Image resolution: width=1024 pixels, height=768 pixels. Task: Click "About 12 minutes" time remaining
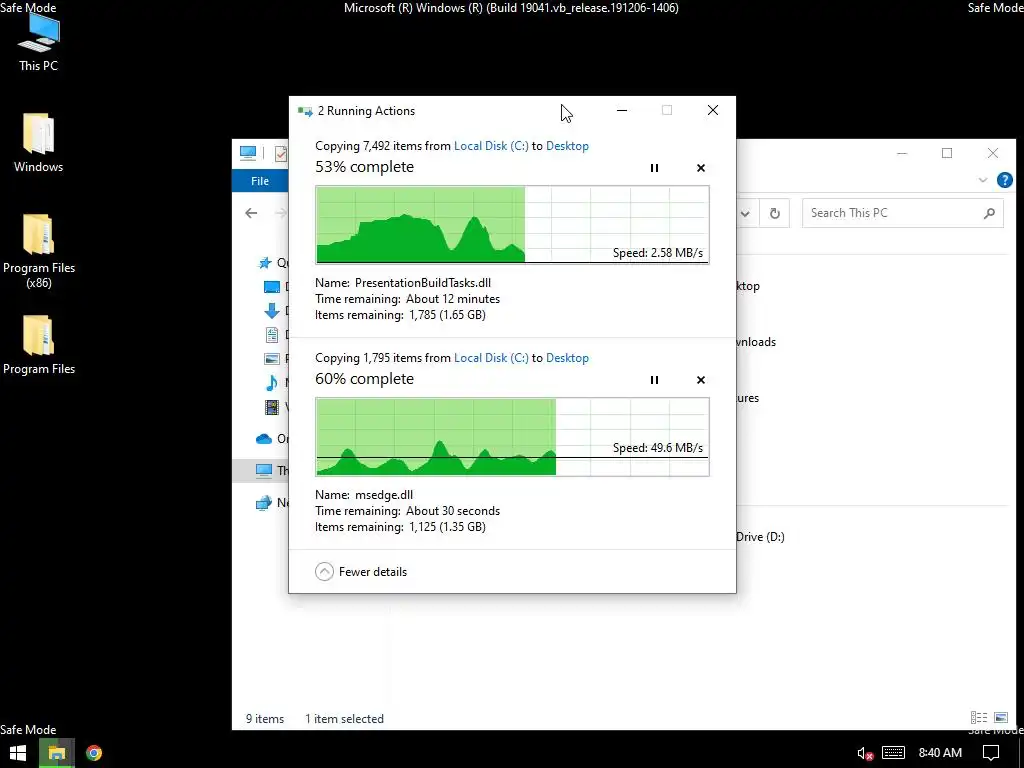(453, 299)
